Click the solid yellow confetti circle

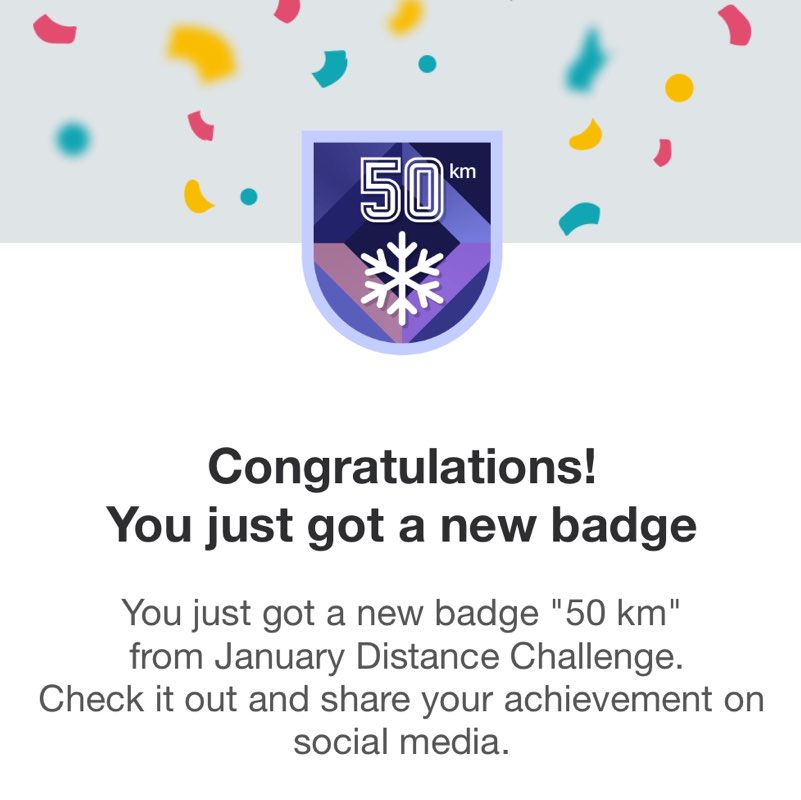click(679, 87)
